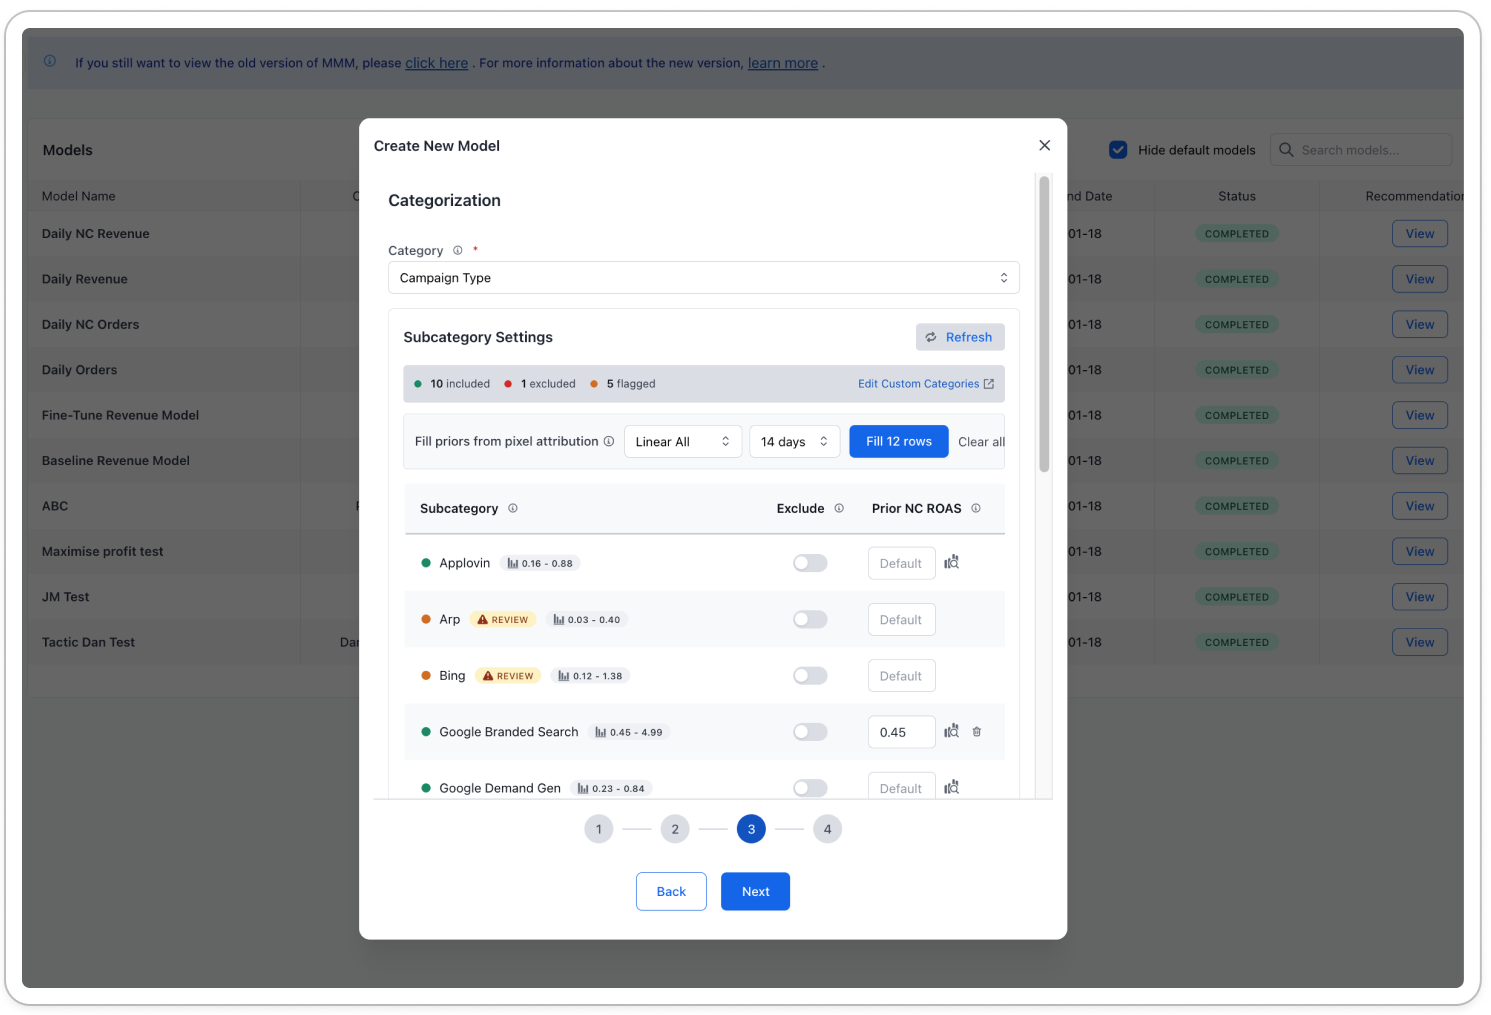Click Bing Prior NC ROAS input field

901,676
